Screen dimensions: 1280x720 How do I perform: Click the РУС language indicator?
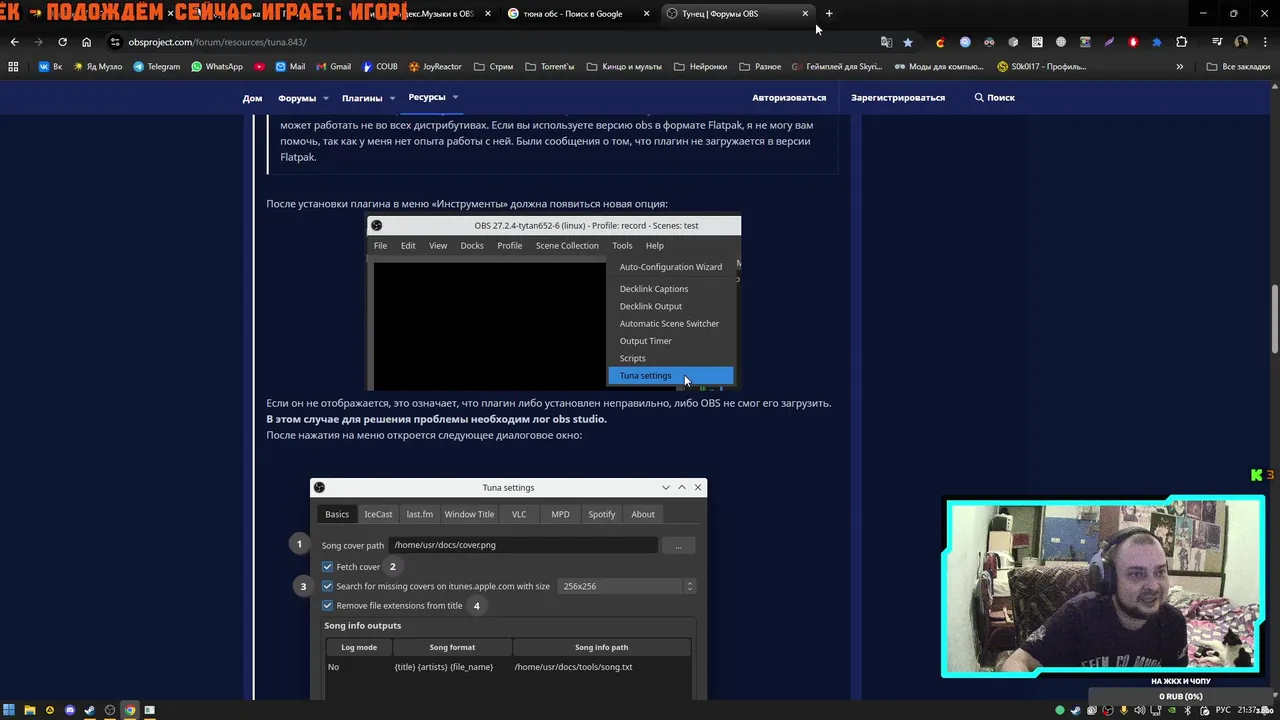click(1222, 710)
